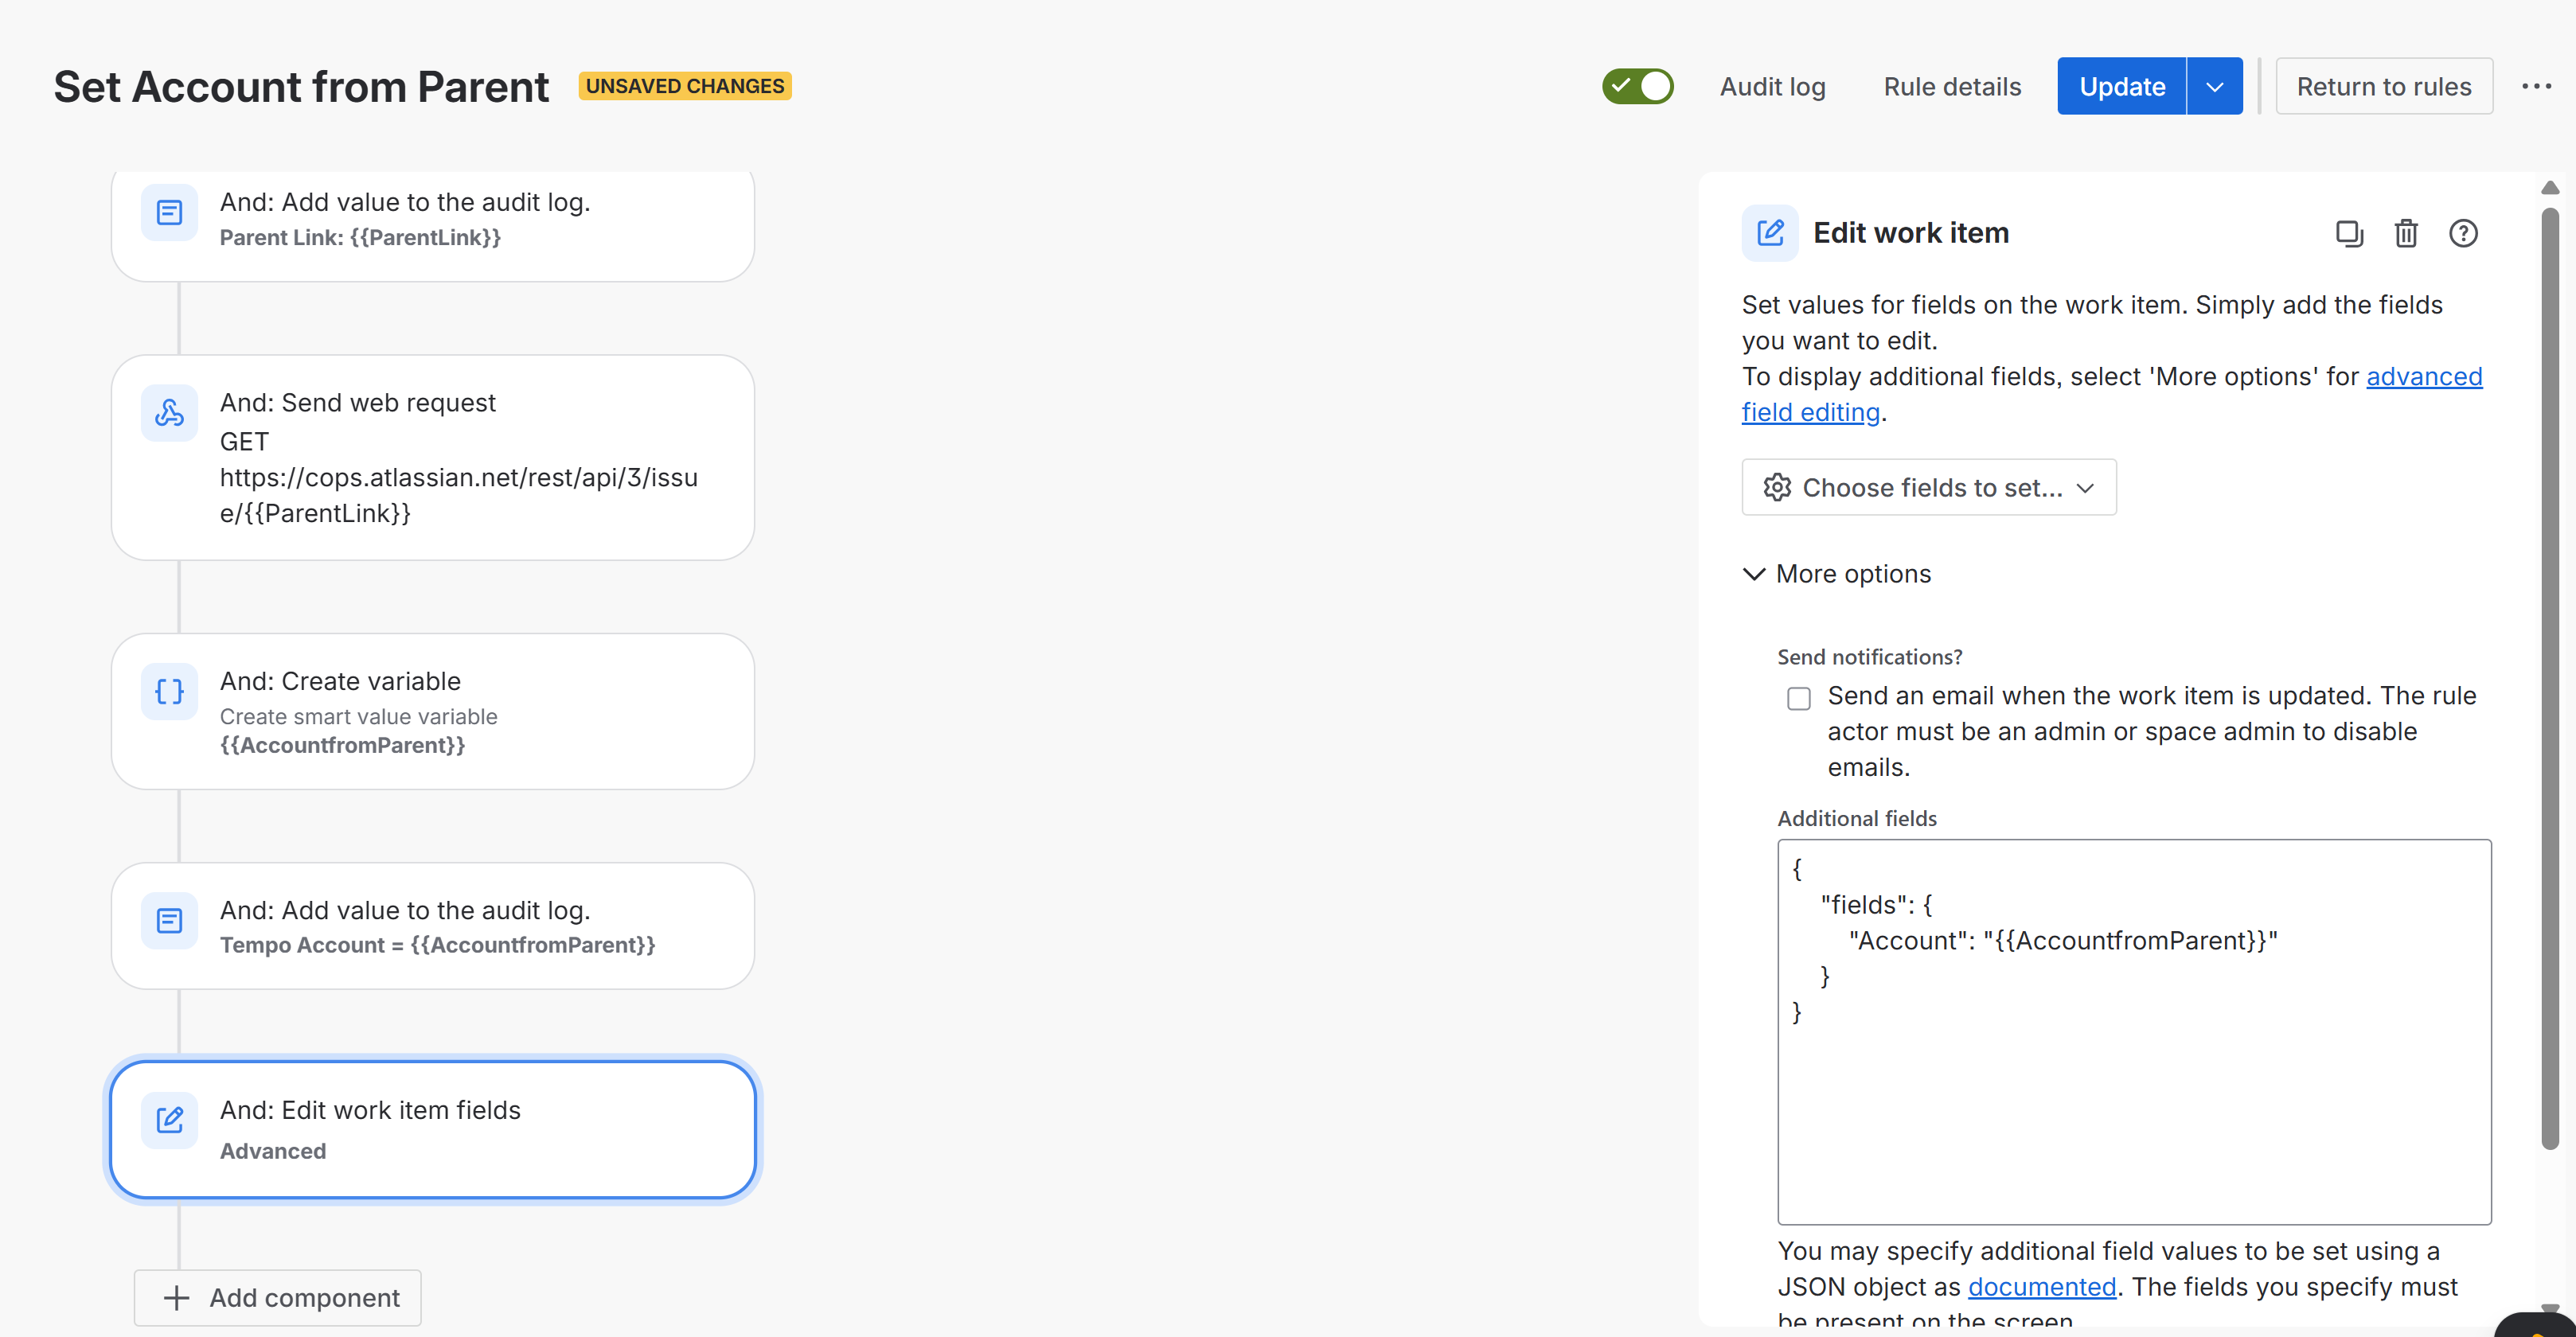The height and width of the screenshot is (1337, 2576).
Task: Check the send email notification checkbox
Action: pyautogui.click(x=1799, y=698)
